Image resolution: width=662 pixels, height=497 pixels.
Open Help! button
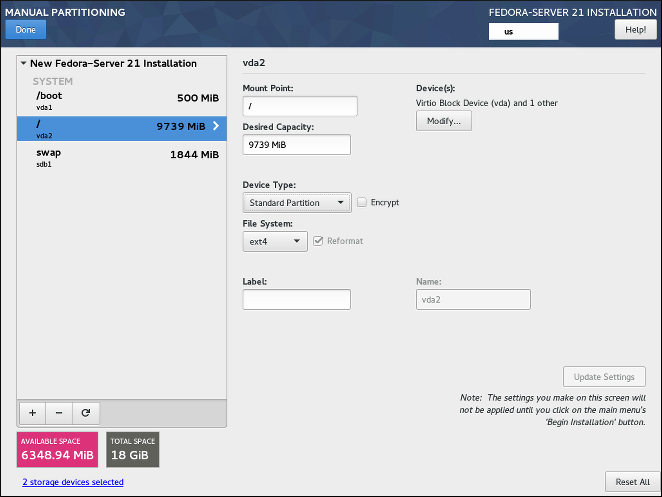(x=635, y=30)
